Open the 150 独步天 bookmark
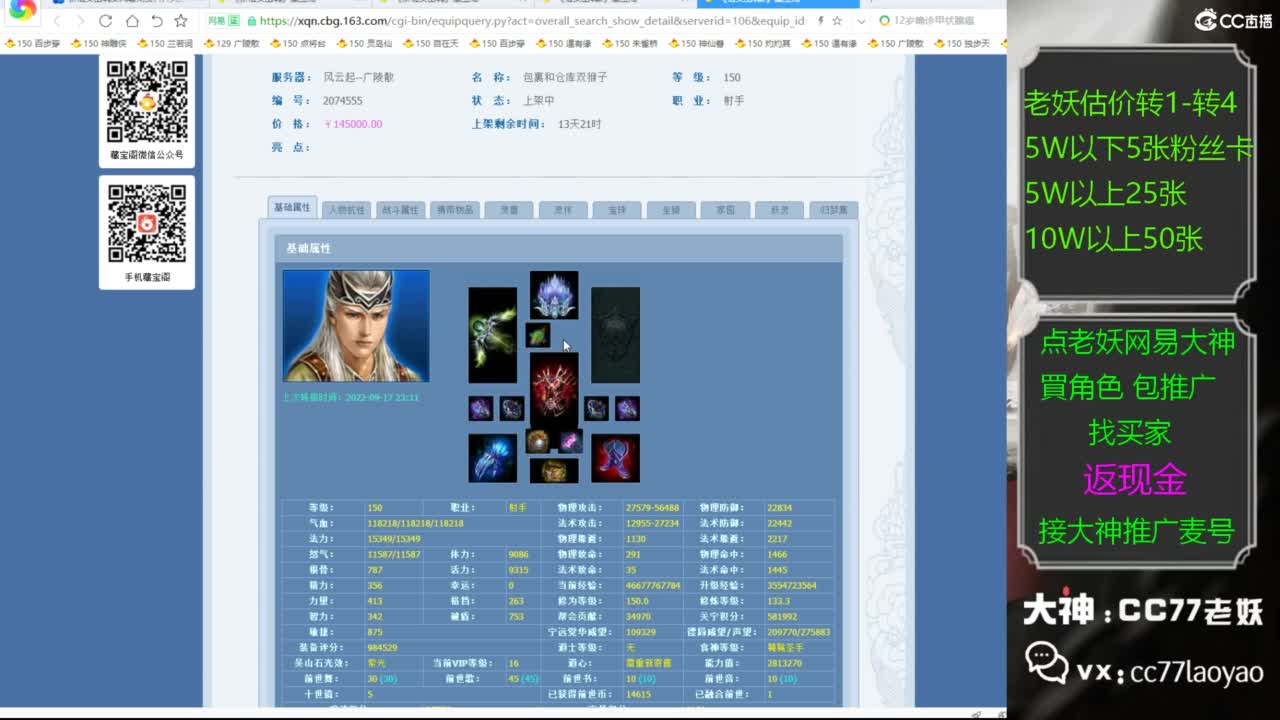Image resolution: width=1280 pixels, height=720 pixels. [x=962, y=43]
